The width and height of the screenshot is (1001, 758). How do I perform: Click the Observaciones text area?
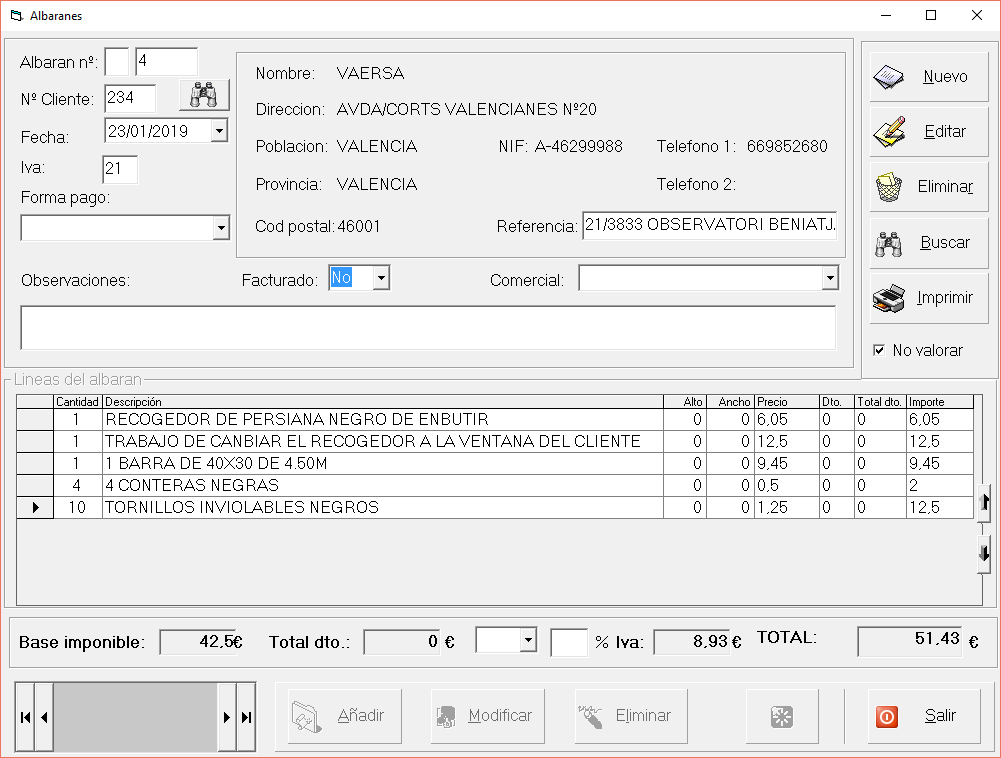(x=428, y=328)
